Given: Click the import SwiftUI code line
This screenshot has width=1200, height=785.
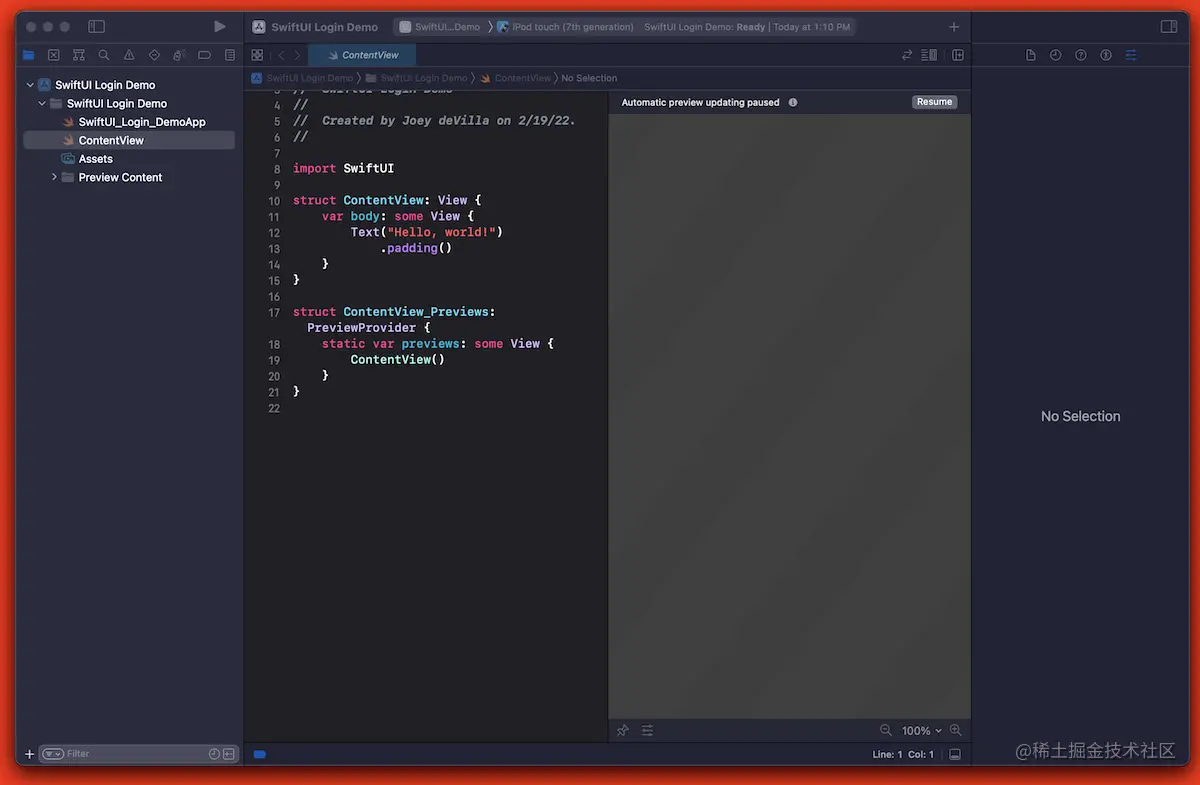Looking at the screenshot, I should coord(343,168).
